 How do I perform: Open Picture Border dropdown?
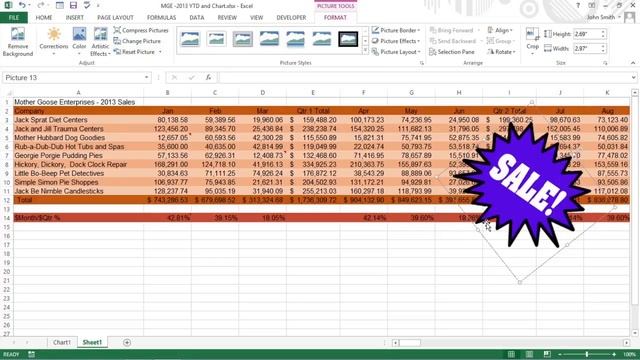(x=396, y=30)
